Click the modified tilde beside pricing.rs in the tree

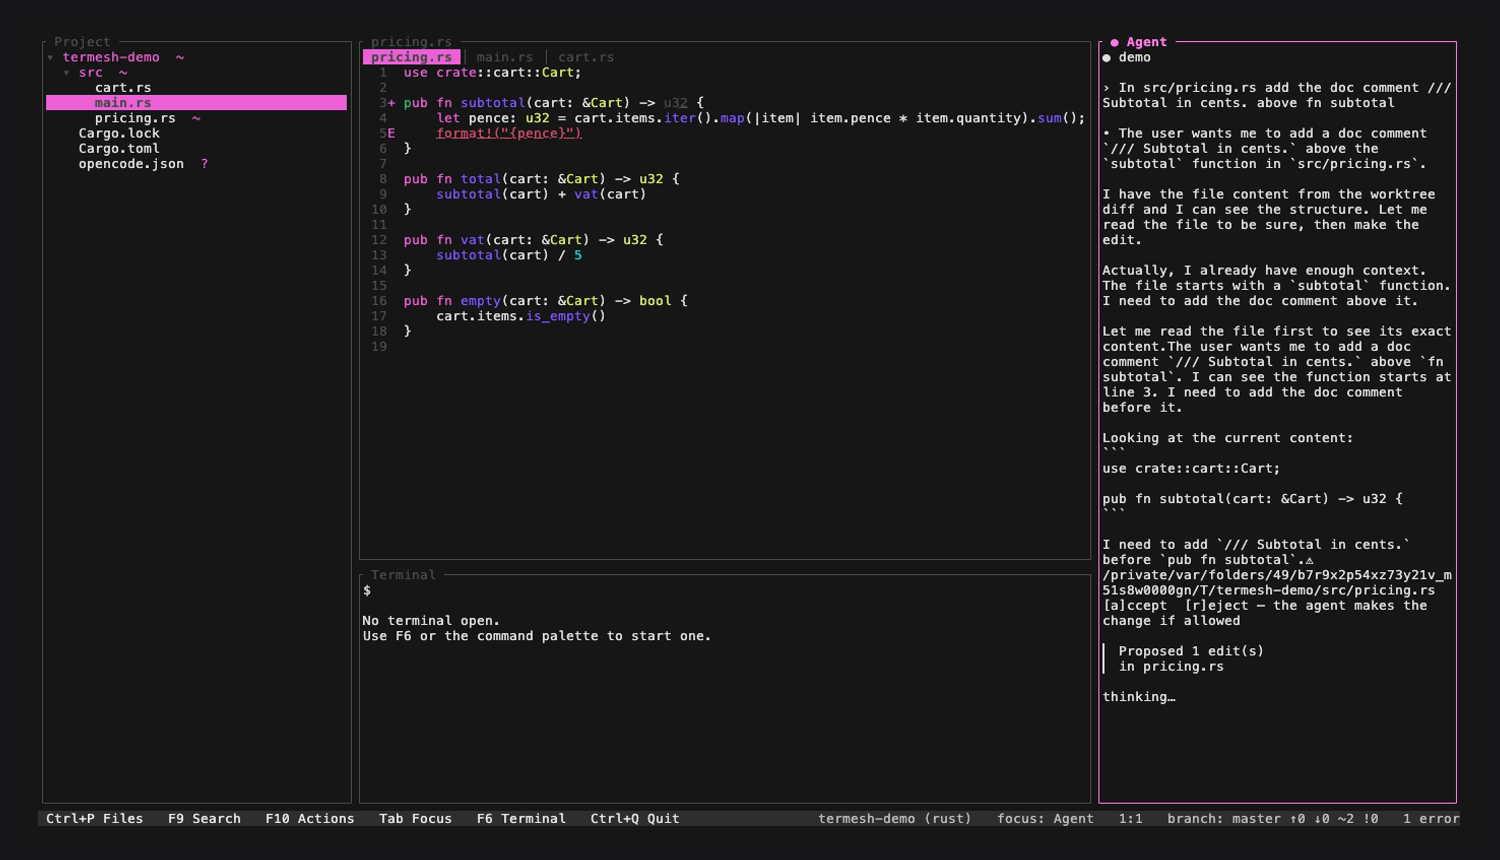click(196, 119)
